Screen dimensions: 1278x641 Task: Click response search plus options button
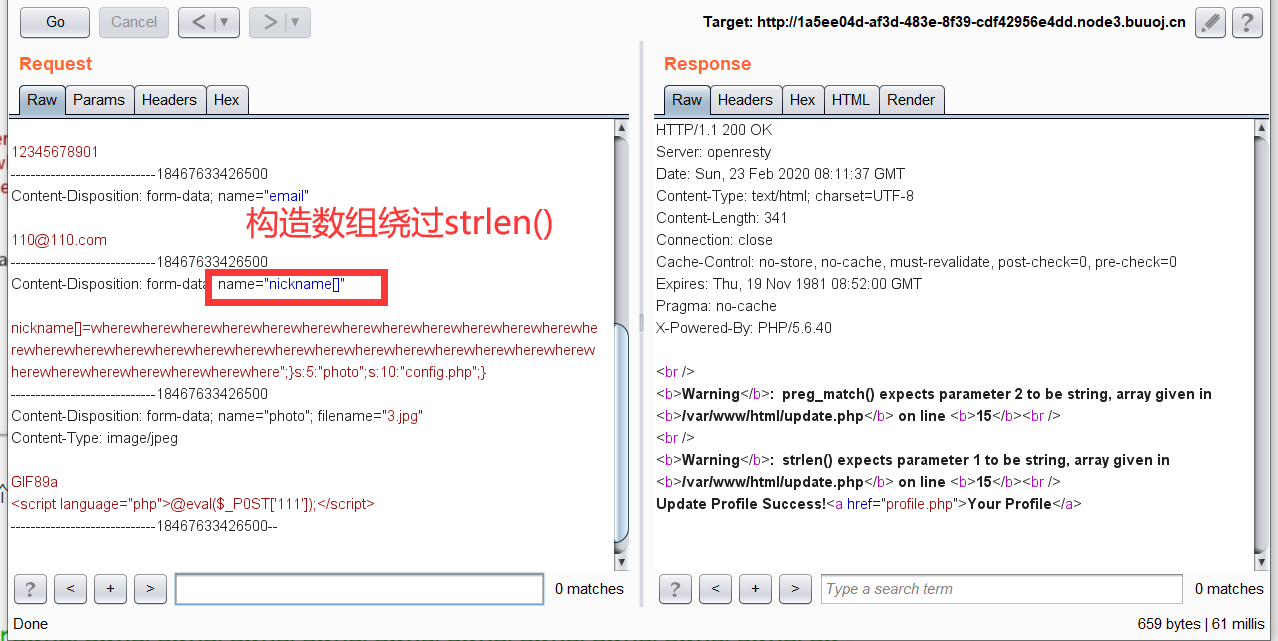tap(755, 589)
